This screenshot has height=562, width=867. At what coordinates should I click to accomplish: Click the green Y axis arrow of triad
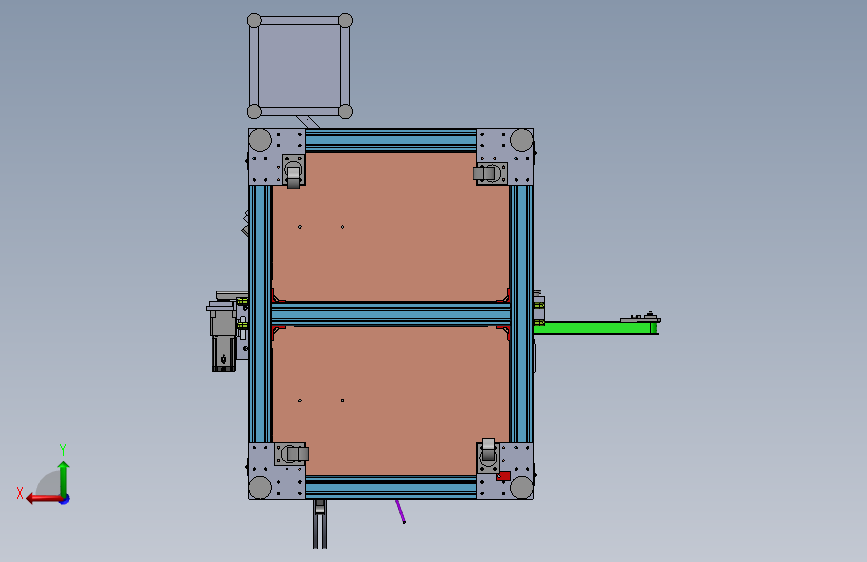64,478
